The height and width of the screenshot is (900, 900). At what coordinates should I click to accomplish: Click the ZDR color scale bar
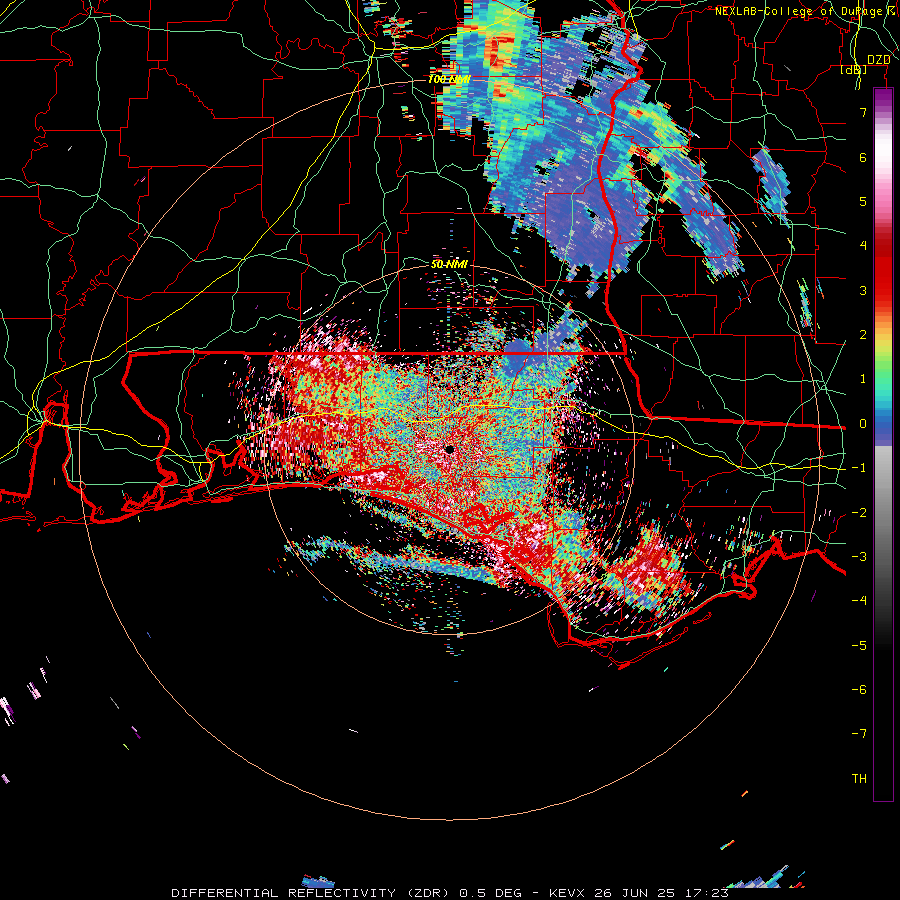(x=883, y=444)
